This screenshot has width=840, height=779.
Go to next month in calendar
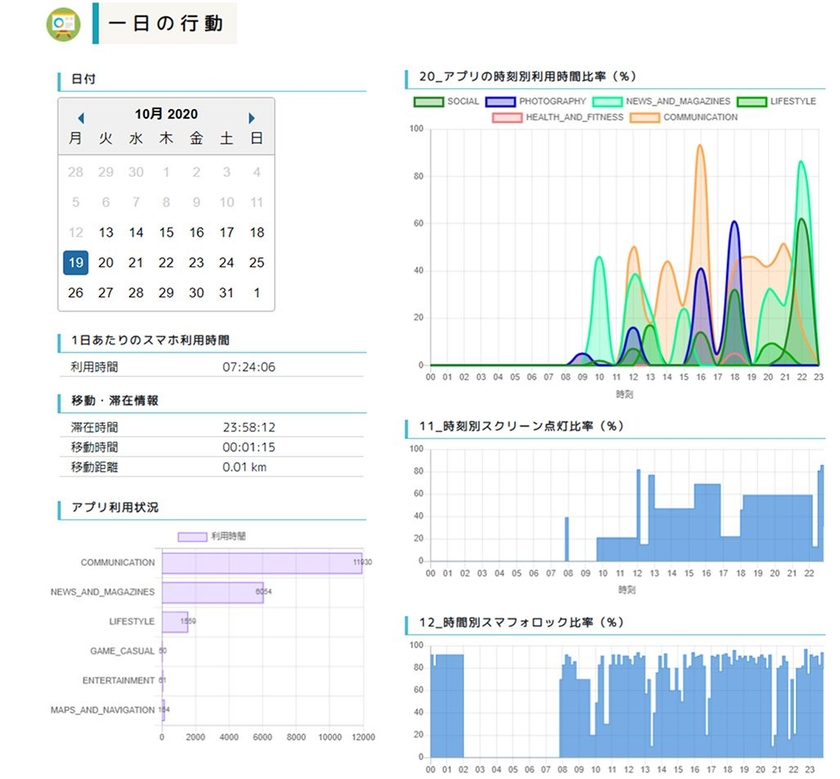(251, 118)
